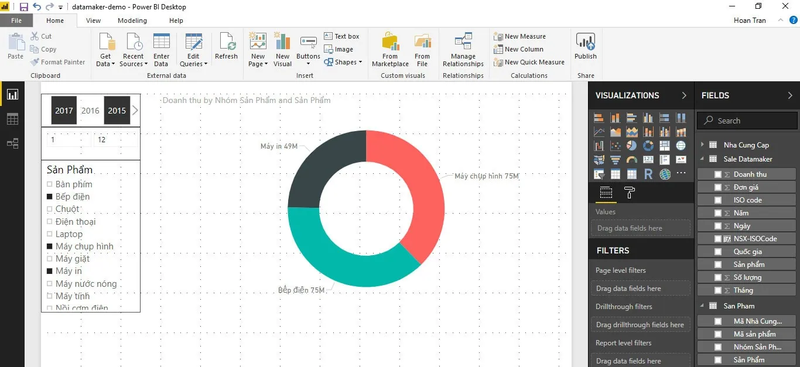Open Manage Relationships
The width and height of the screenshot is (800, 367).
[x=463, y=50]
